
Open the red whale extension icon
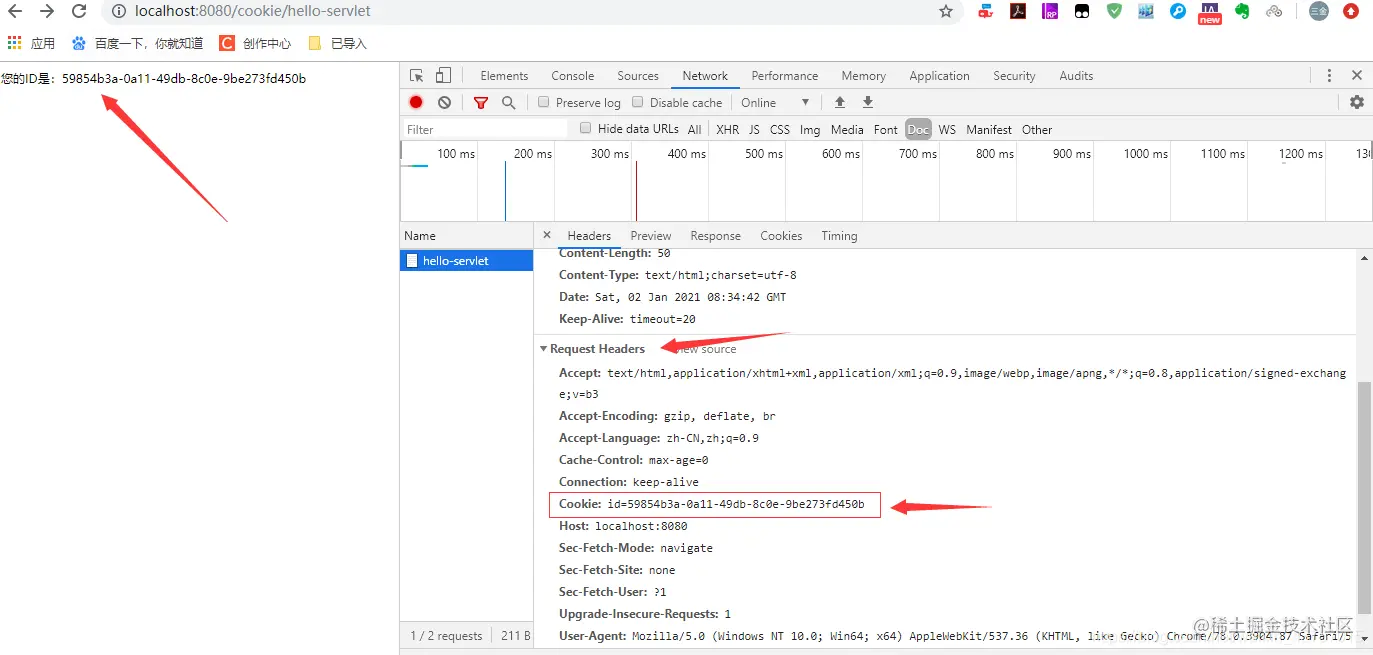(x=986, y=11)
